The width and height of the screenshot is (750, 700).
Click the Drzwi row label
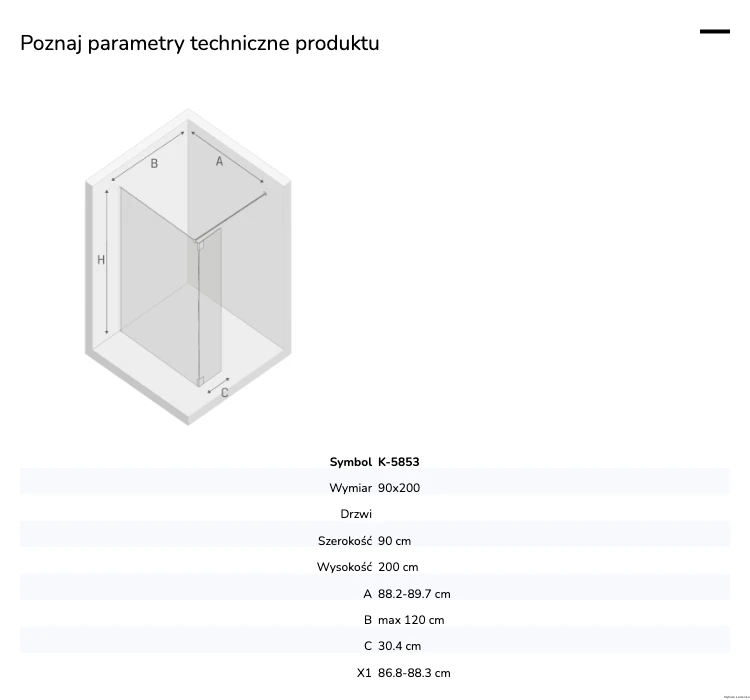click(356, 514)
